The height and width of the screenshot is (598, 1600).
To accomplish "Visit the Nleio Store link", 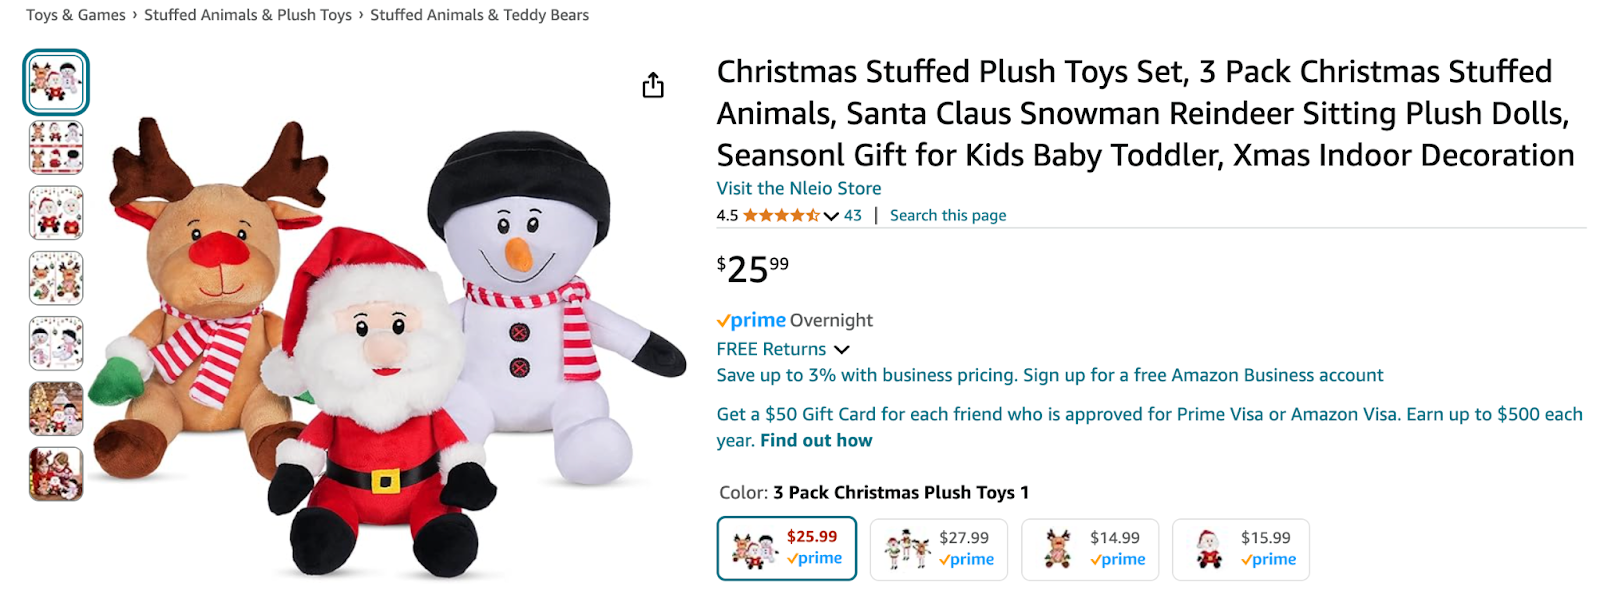I will click(797, 188).
